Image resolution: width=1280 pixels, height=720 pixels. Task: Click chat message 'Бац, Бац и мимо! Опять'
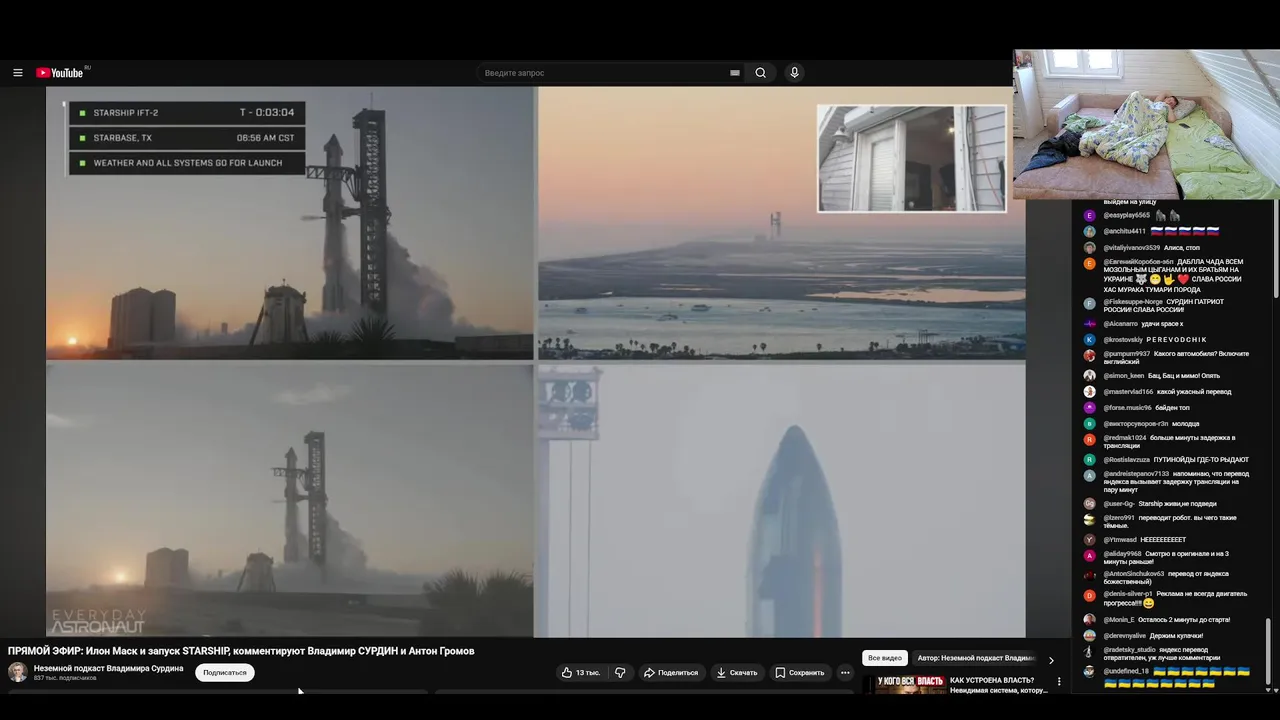coord(1184,376)
